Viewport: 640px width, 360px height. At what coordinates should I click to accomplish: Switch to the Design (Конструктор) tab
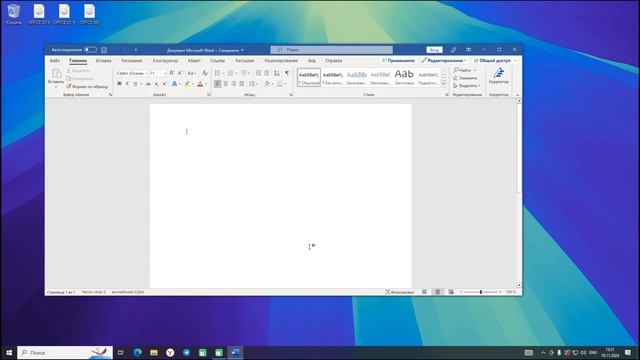[x=165, y=60]
